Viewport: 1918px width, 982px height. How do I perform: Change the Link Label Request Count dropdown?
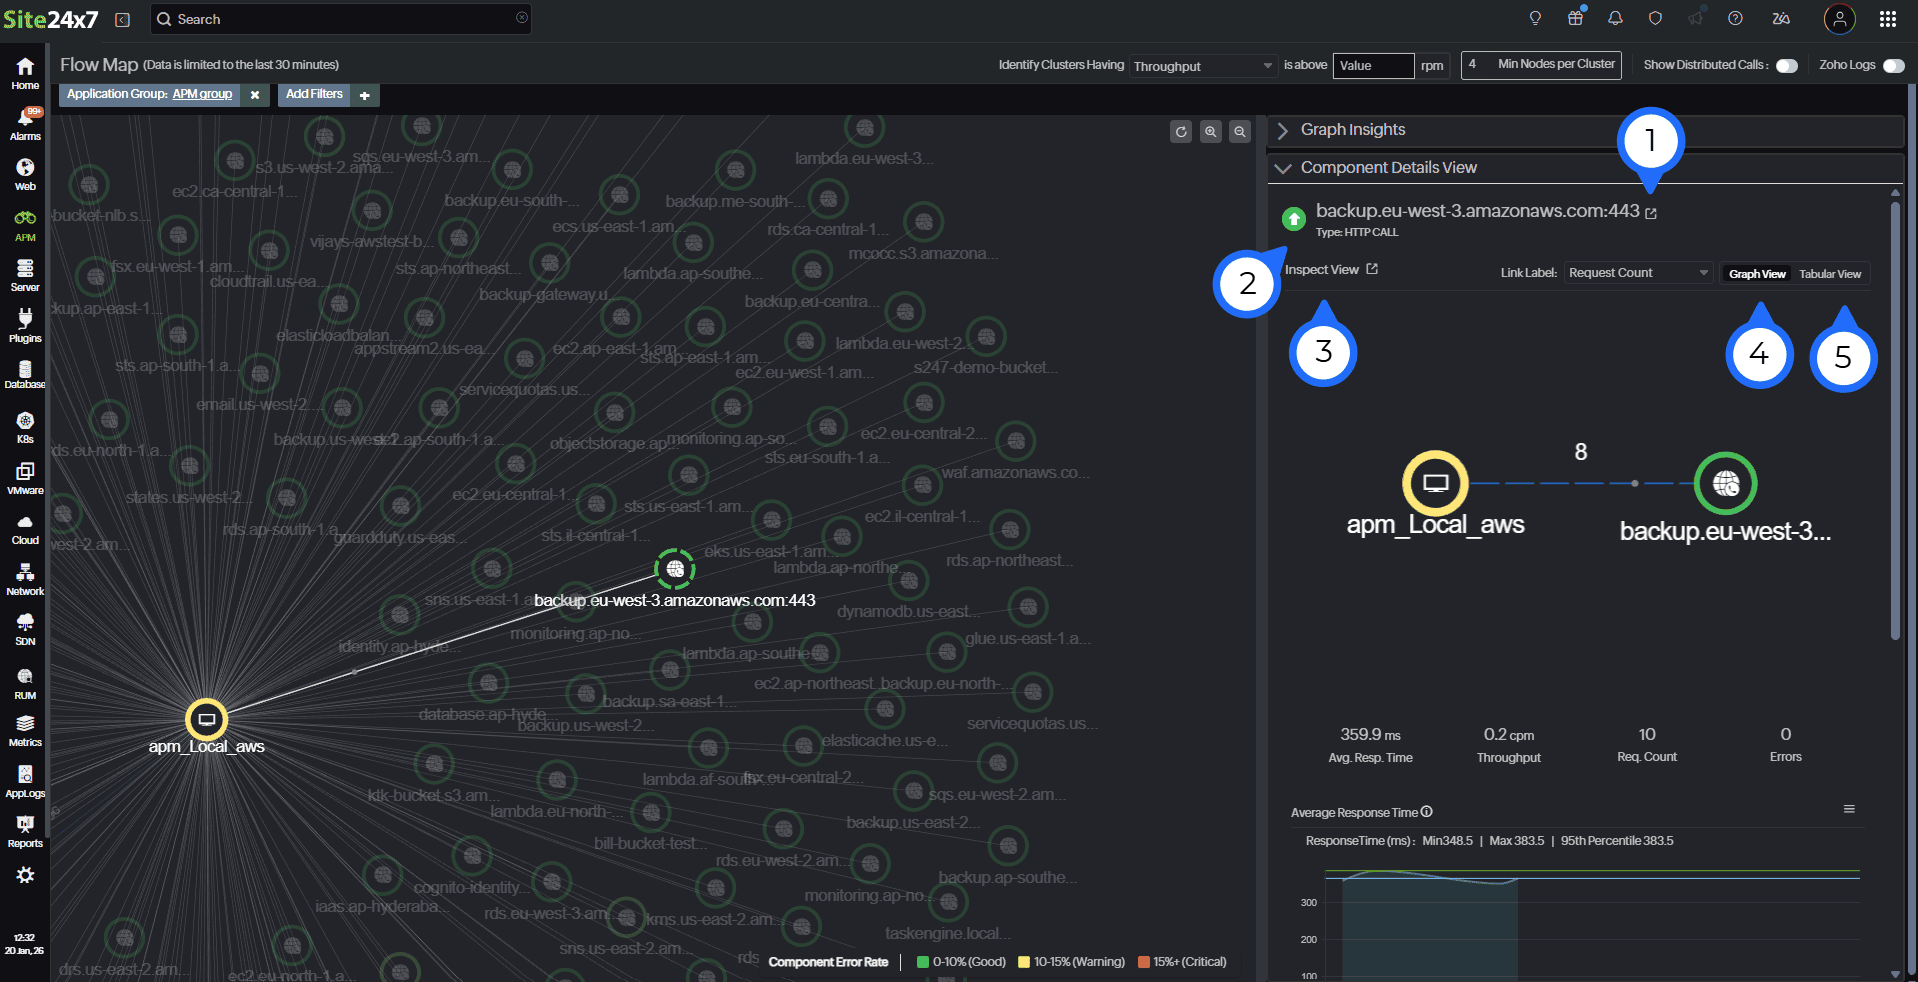(x=1637, y=272)
